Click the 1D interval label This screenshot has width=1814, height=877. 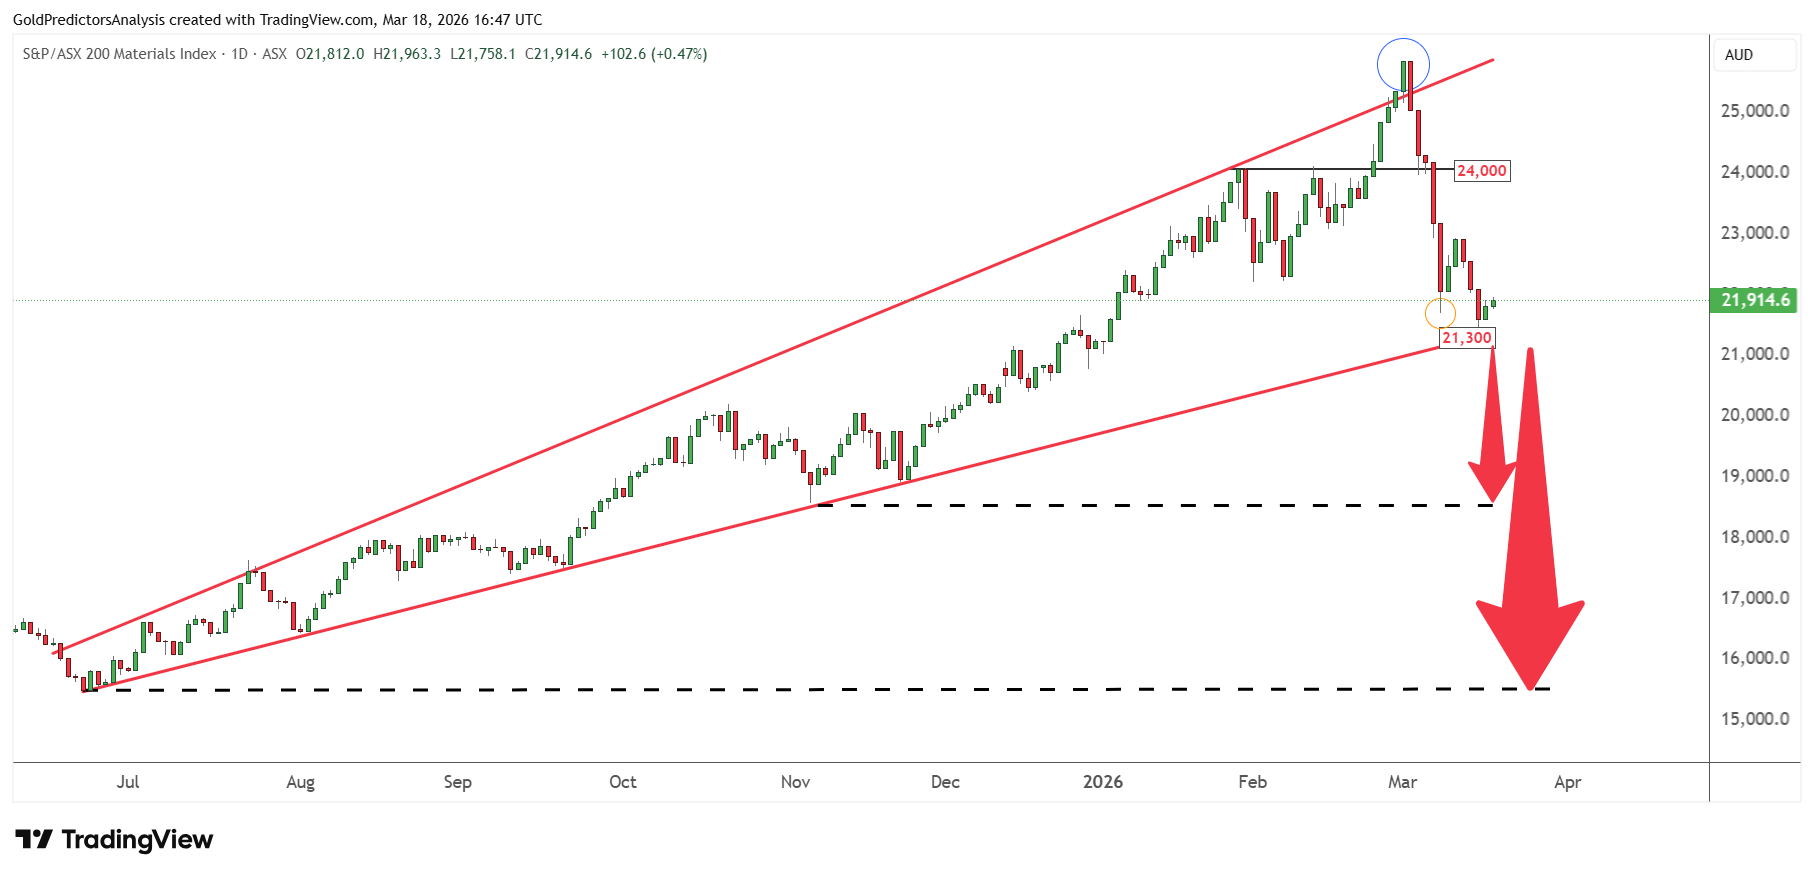click(x=240, y=54)
